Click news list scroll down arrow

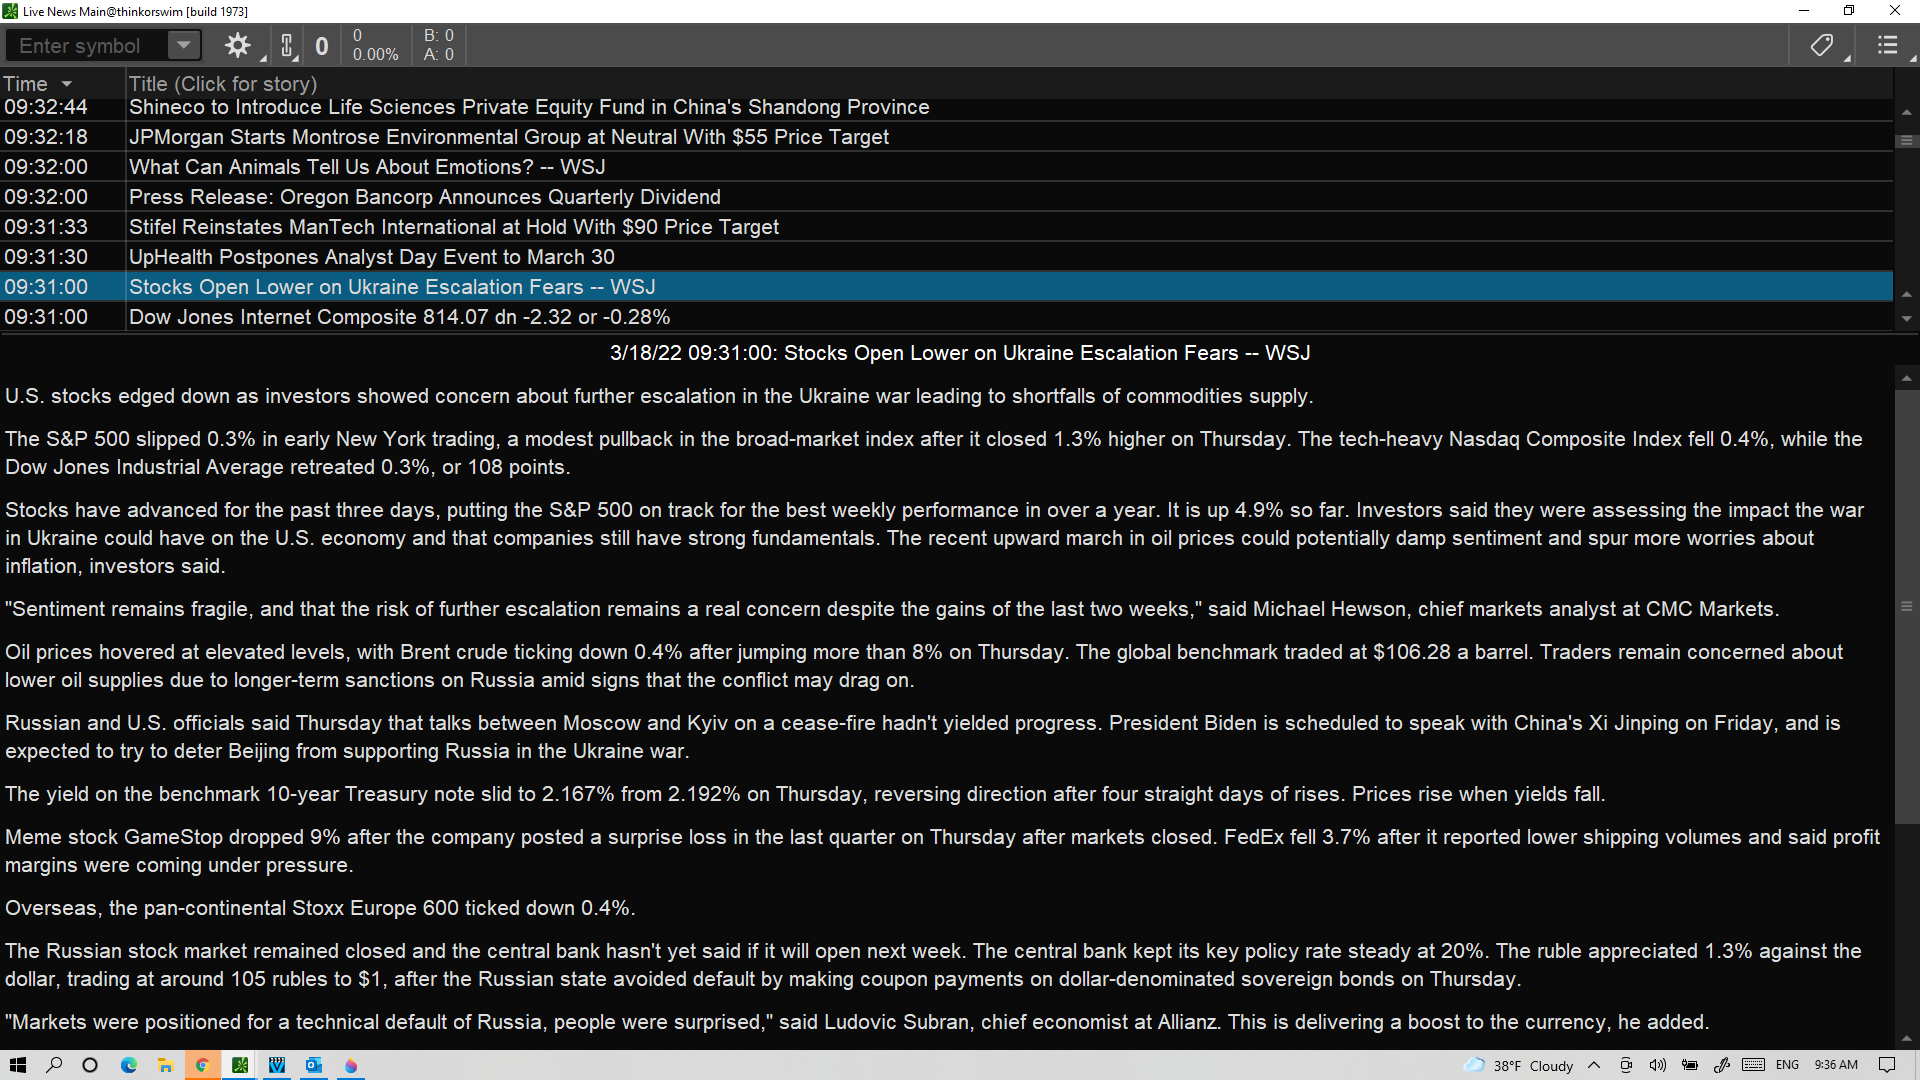point(1907,319)
